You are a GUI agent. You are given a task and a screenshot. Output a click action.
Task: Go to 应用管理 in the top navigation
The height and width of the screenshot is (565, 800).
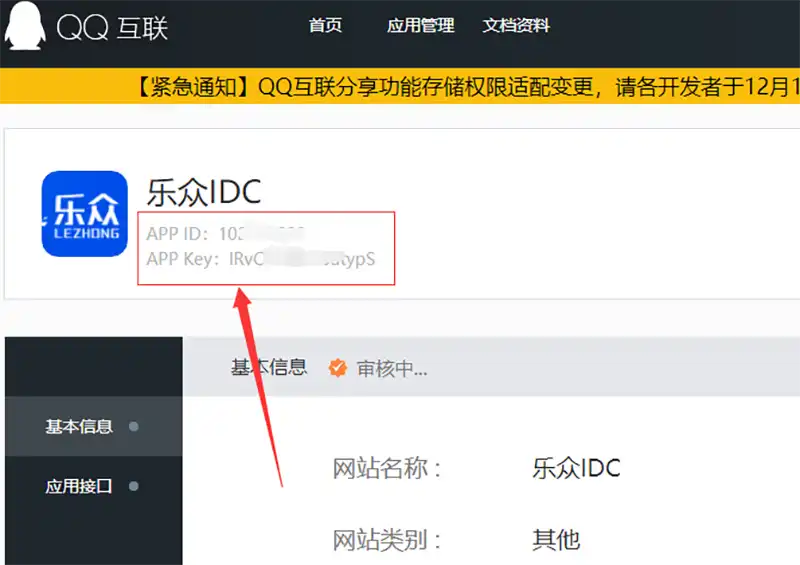420,26
